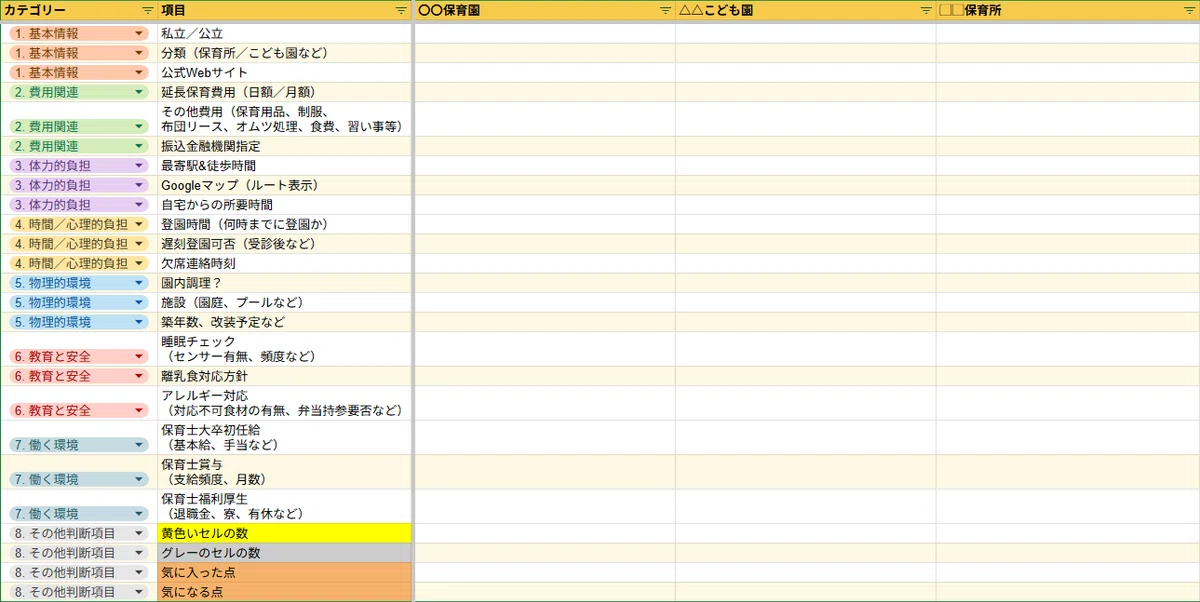Select the 公式Webサイト item cell
Image resolution: width=1200 pixels, height=602 pixels.
(284, 72)
